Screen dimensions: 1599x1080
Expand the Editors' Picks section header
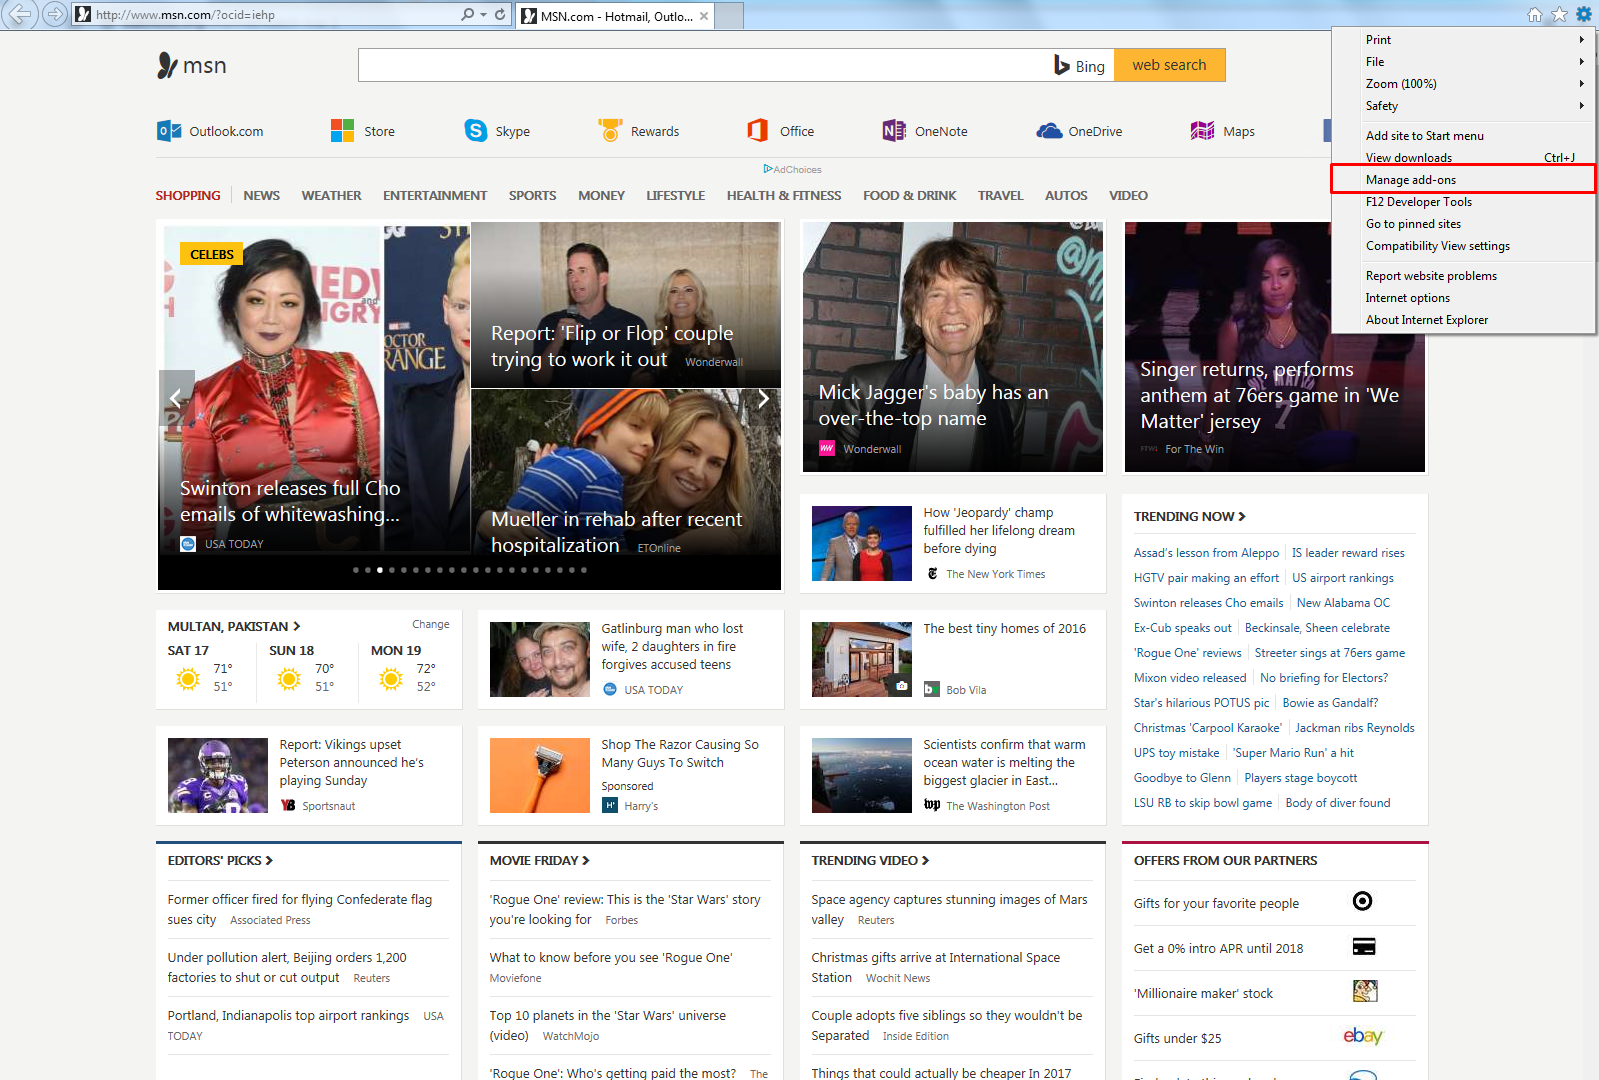[220, 860]
